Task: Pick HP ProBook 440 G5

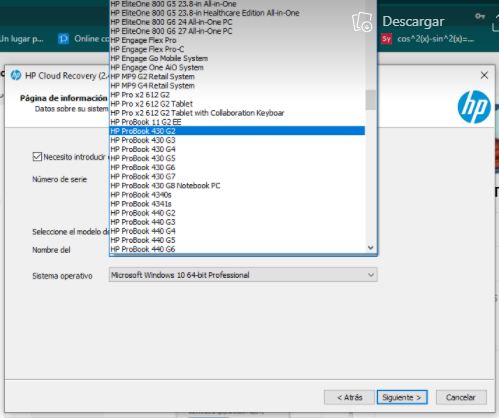Action: point(237,240)
